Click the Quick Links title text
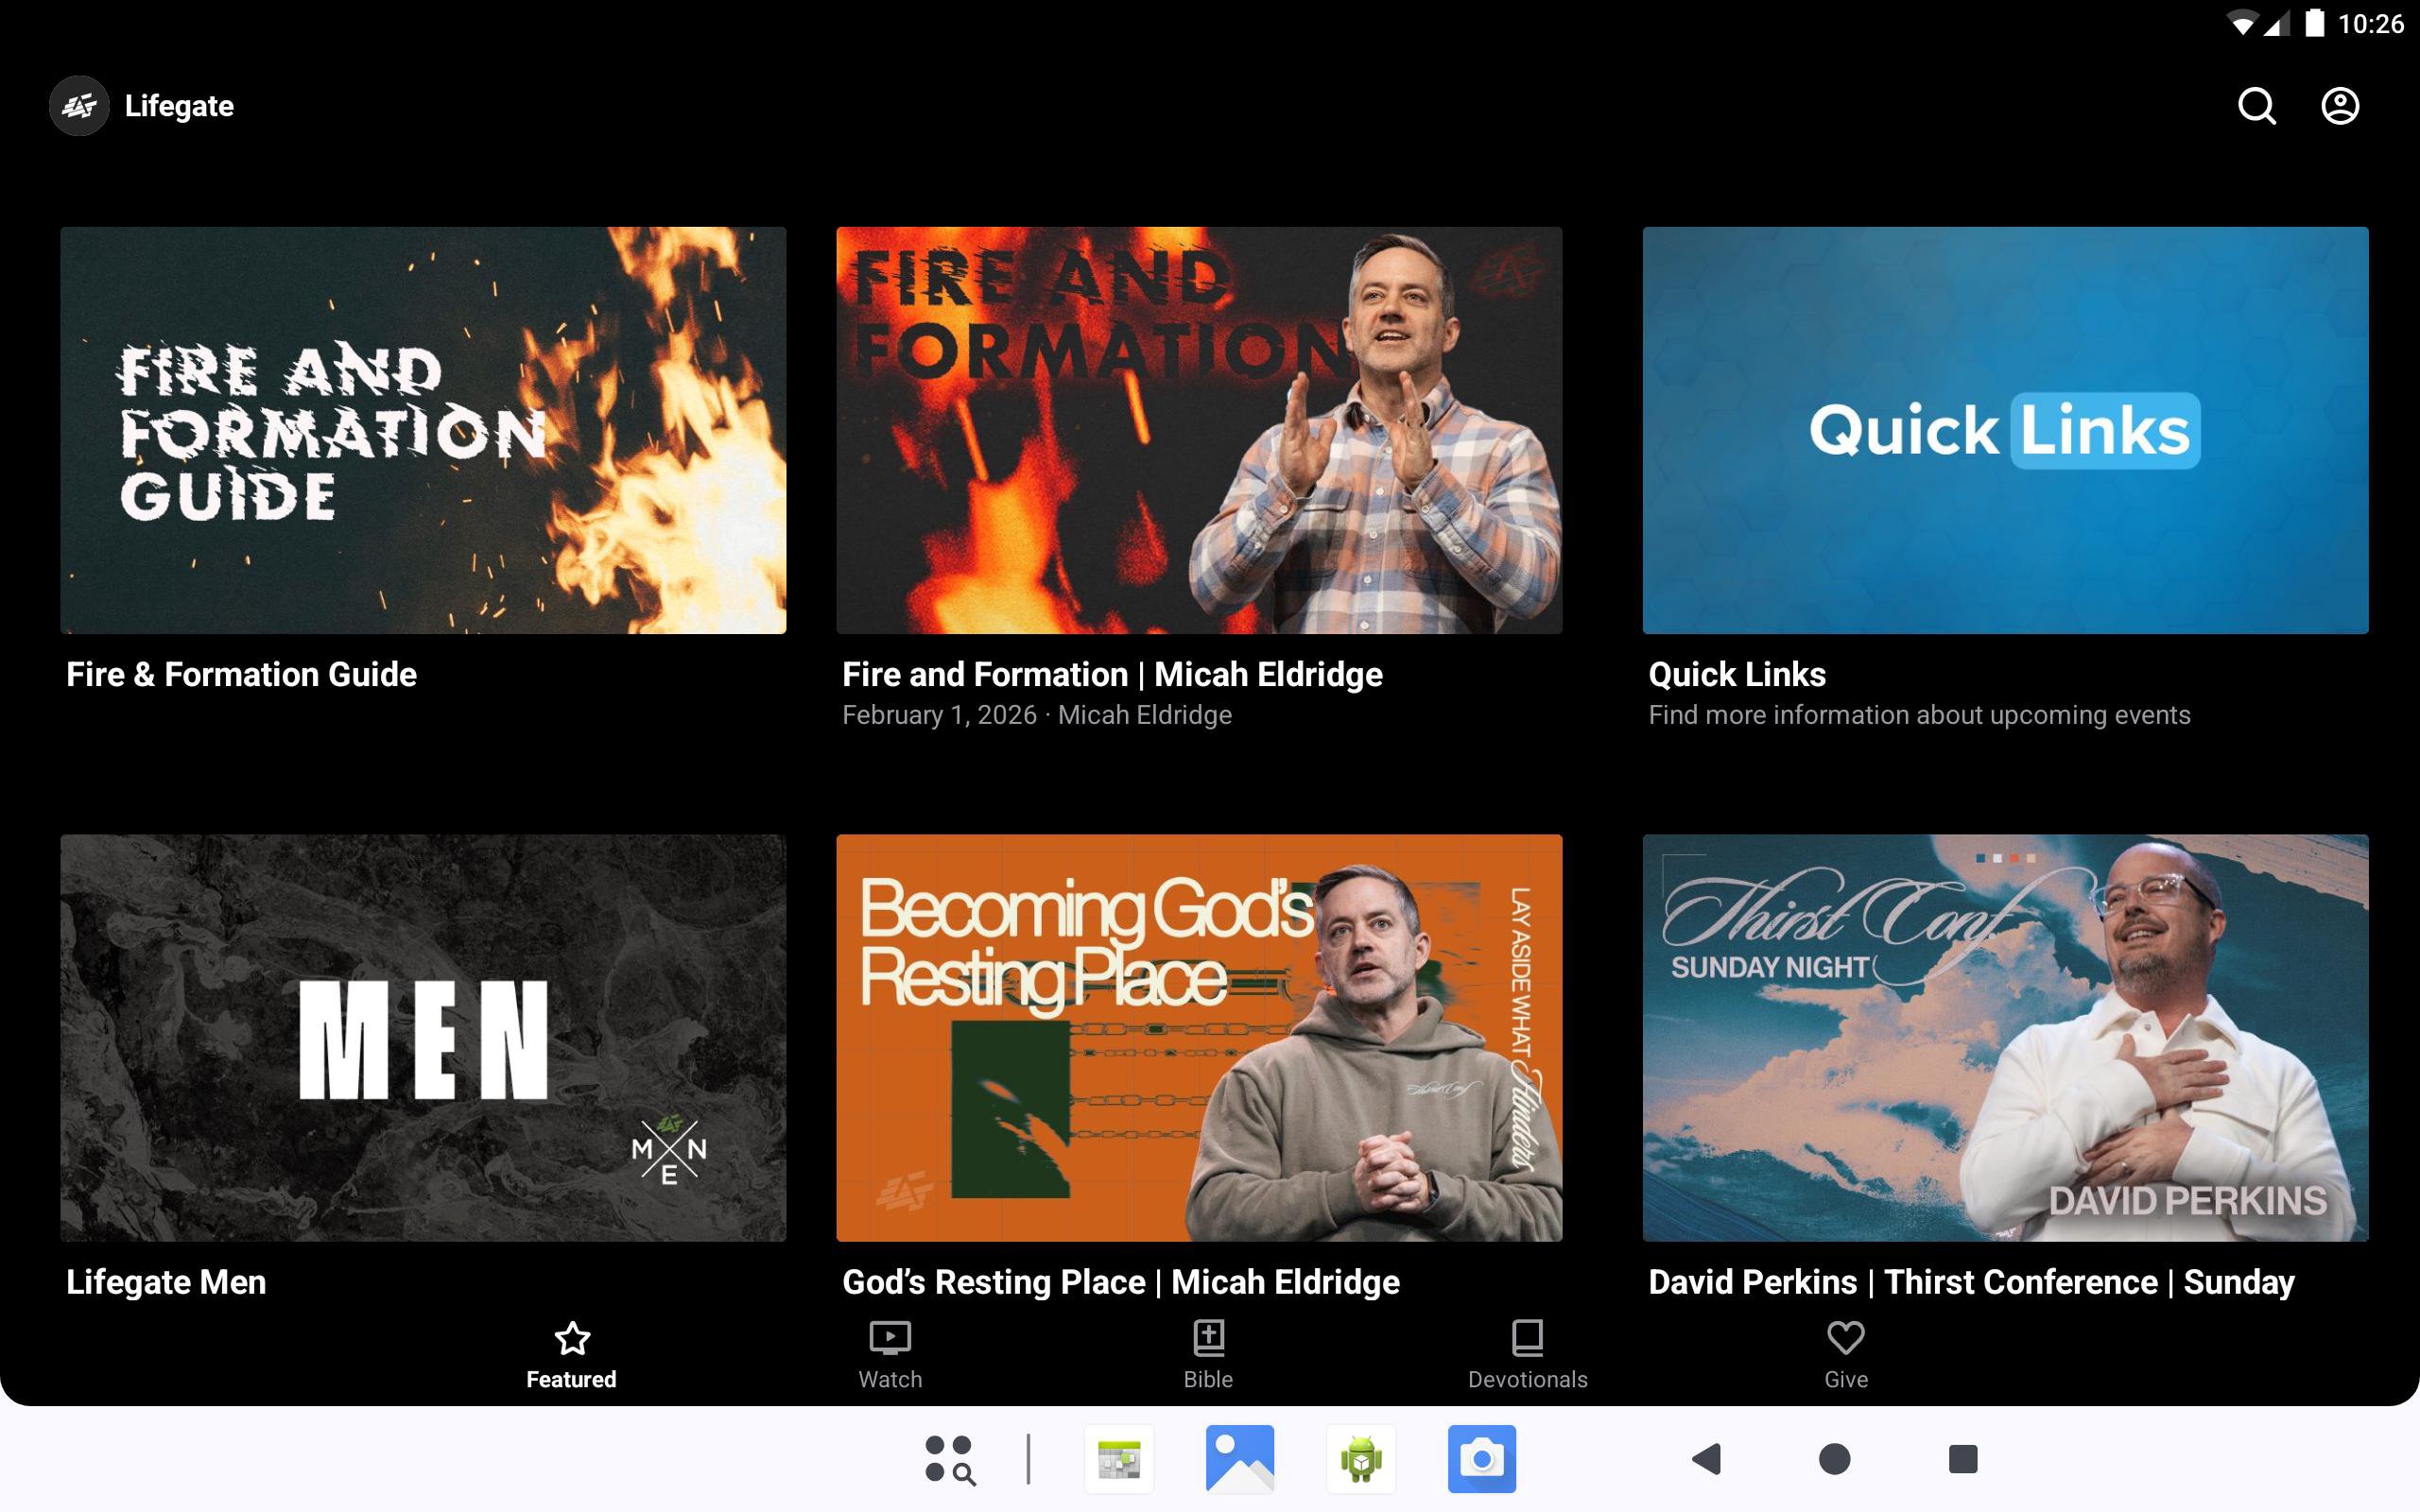The height and width of the screenshot is (1512, 2420). click(x=1737, y=675)
